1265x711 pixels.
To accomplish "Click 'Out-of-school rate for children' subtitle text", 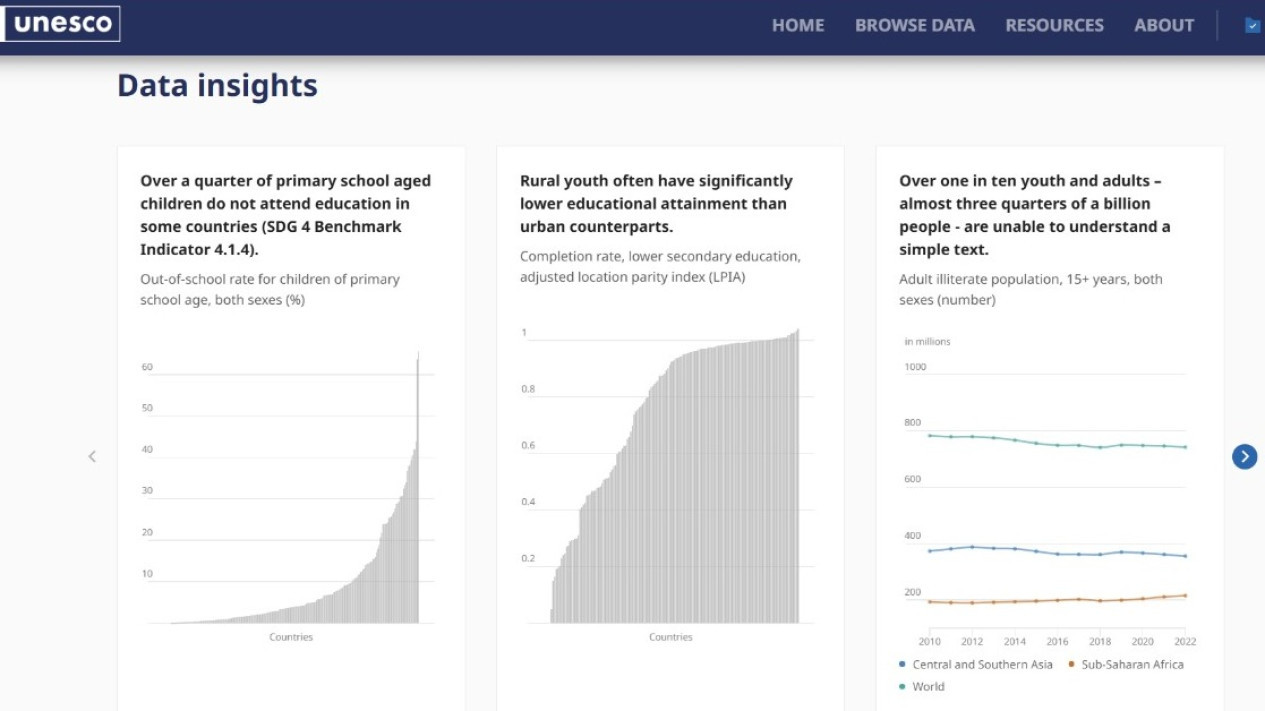I will coord(270,289).
